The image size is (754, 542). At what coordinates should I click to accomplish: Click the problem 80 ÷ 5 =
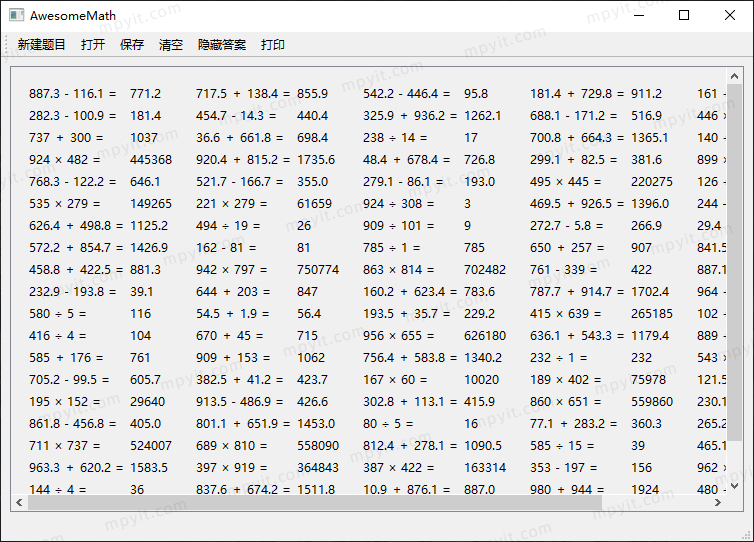tap(388, 424)
